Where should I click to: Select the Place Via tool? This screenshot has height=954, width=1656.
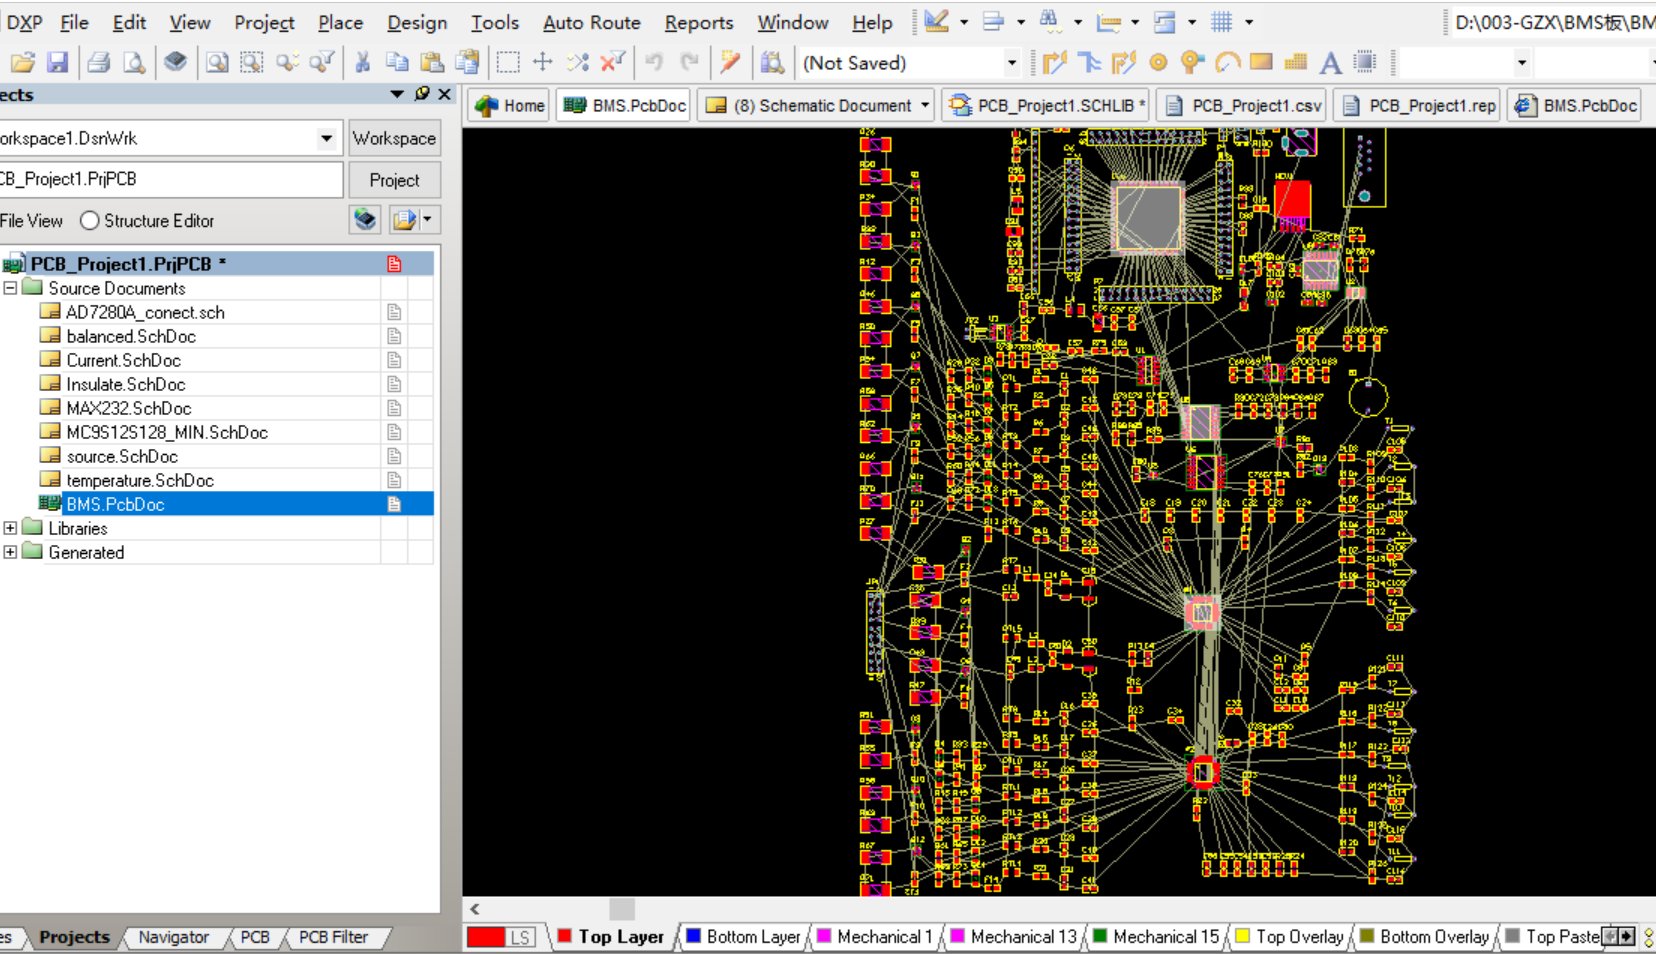(1192, 63)
